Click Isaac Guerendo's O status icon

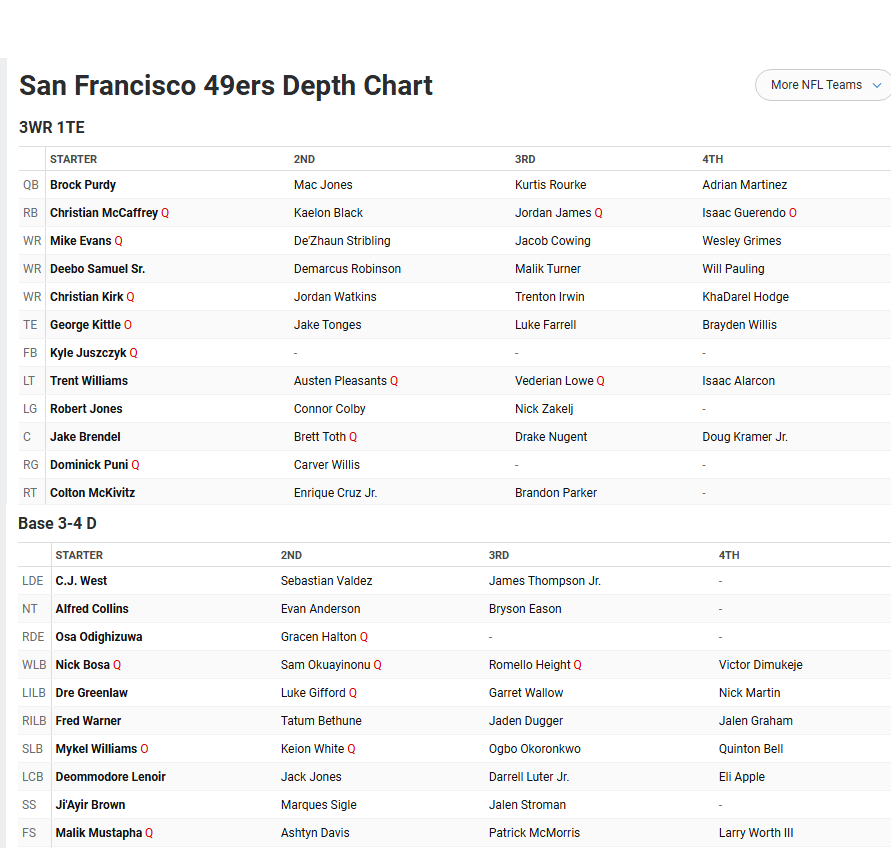pos(793,213)
